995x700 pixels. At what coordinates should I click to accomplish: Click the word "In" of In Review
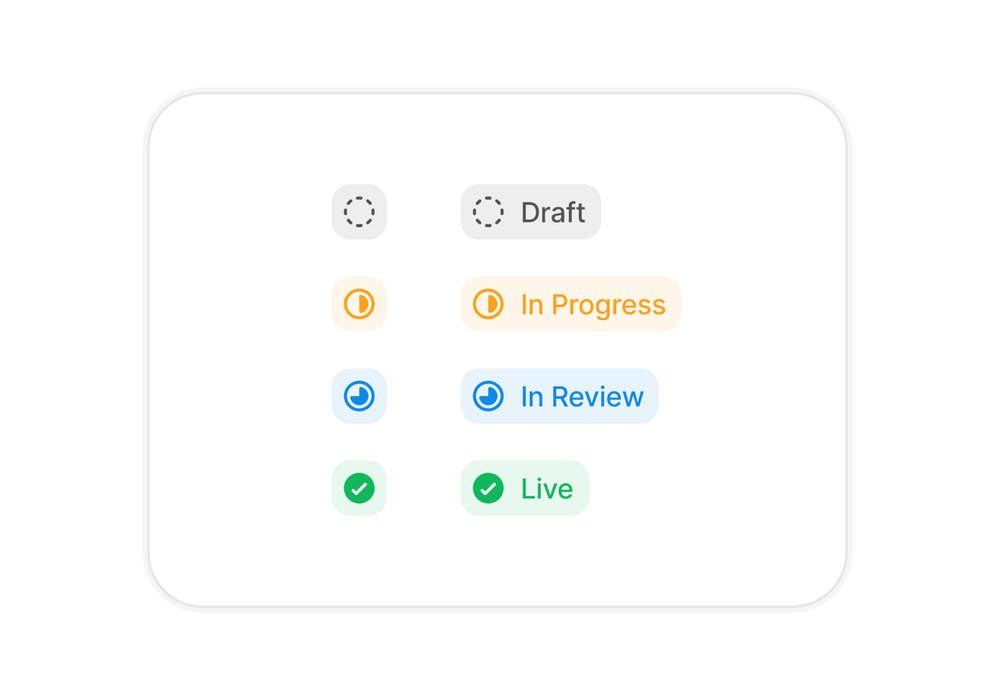pos(532,397)
